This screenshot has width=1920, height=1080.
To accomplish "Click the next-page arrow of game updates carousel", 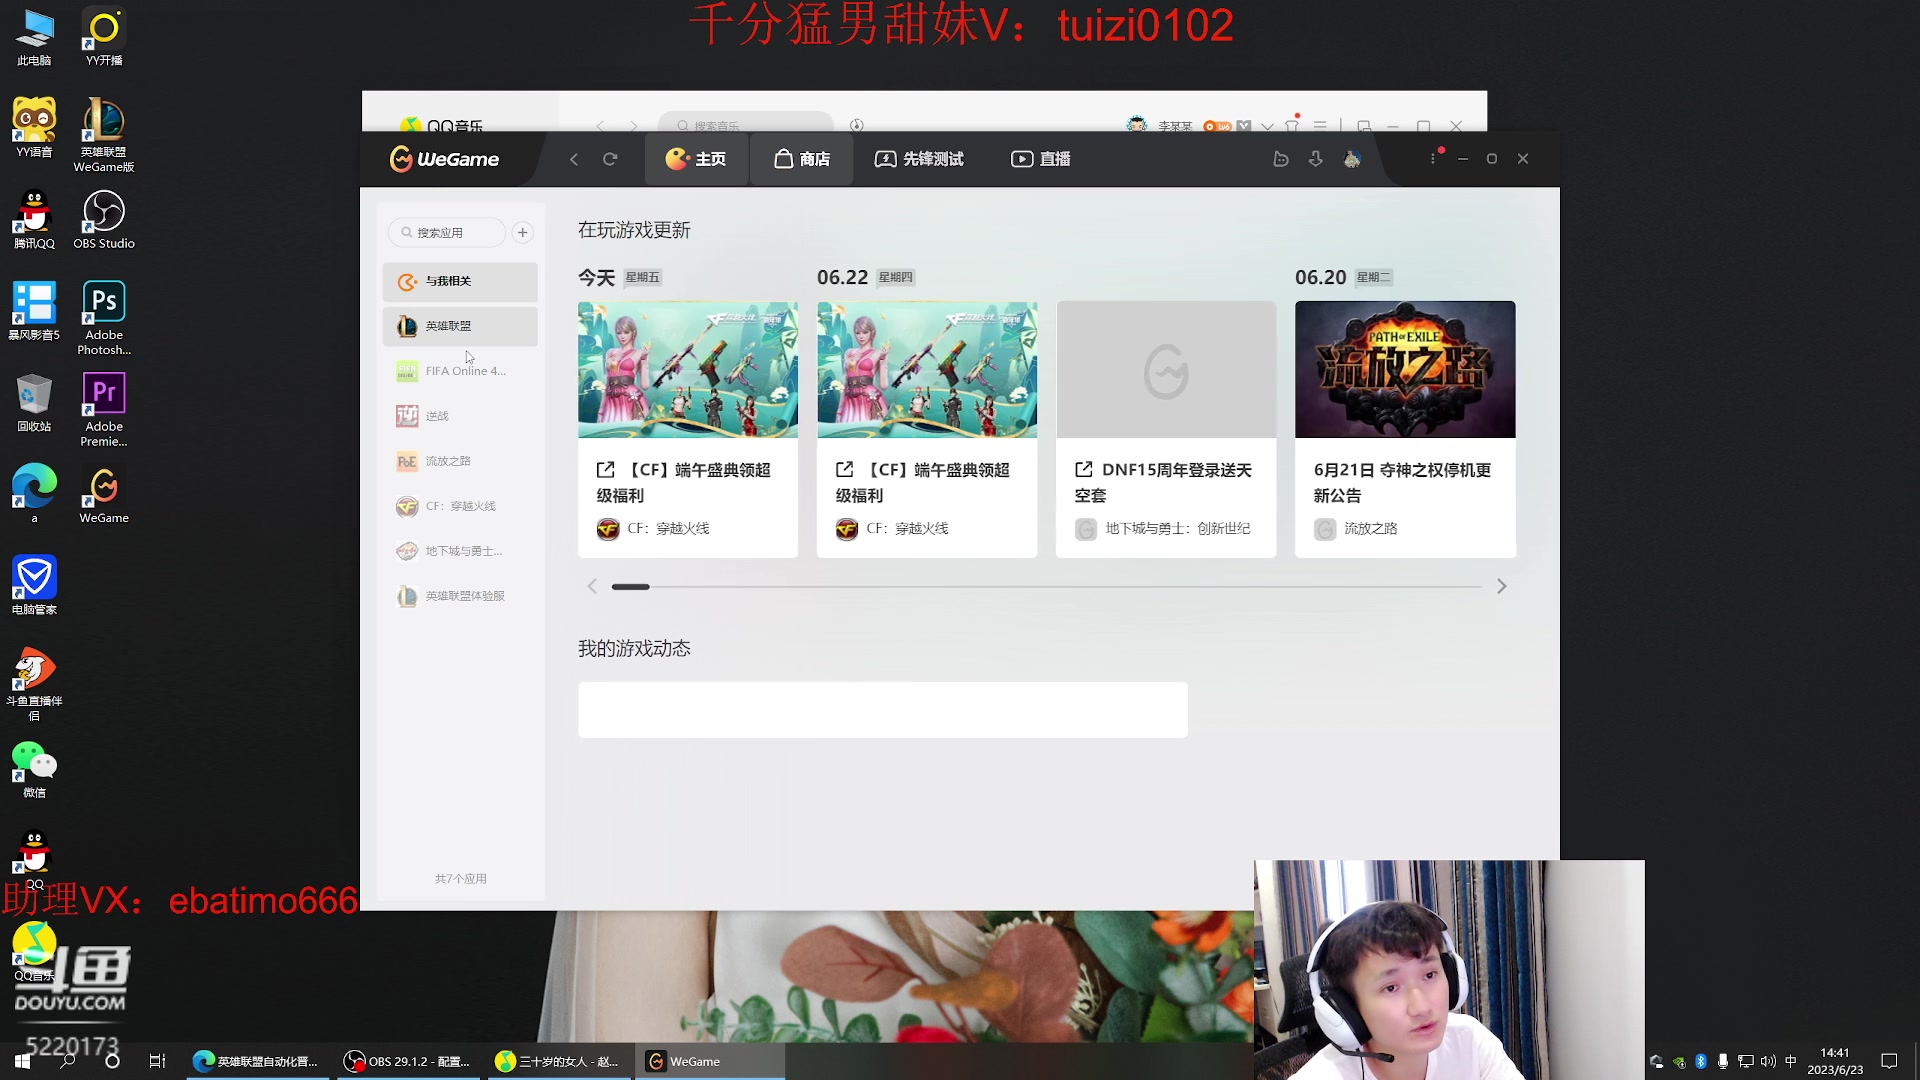I will click(1500, 586).
